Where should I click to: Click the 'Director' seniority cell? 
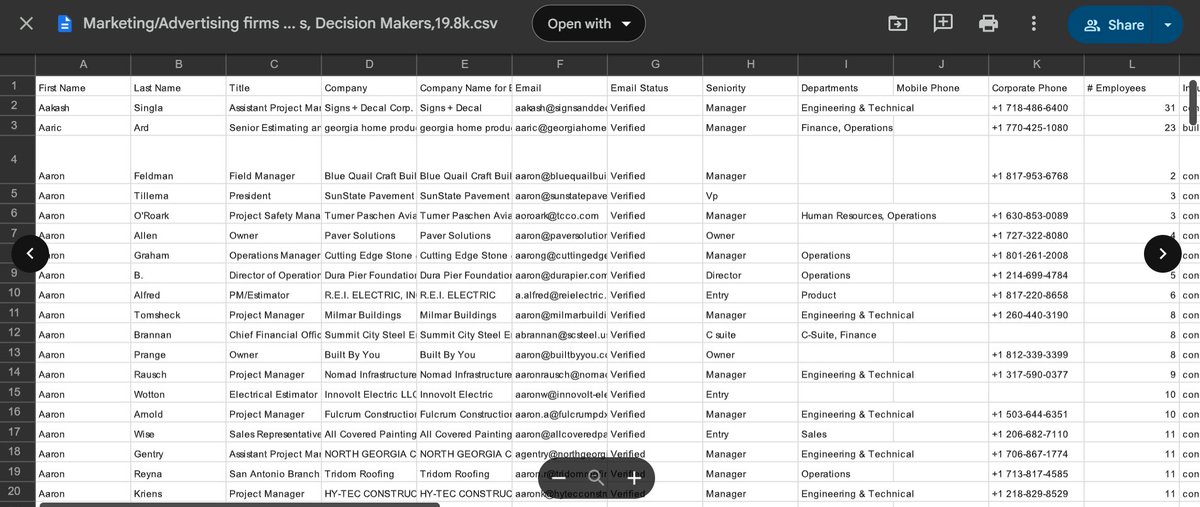click(x=750, y=275)
